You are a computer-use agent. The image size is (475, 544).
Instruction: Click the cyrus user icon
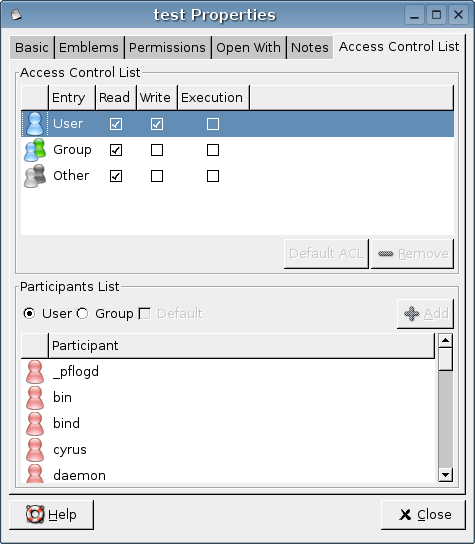coord(35,450)
